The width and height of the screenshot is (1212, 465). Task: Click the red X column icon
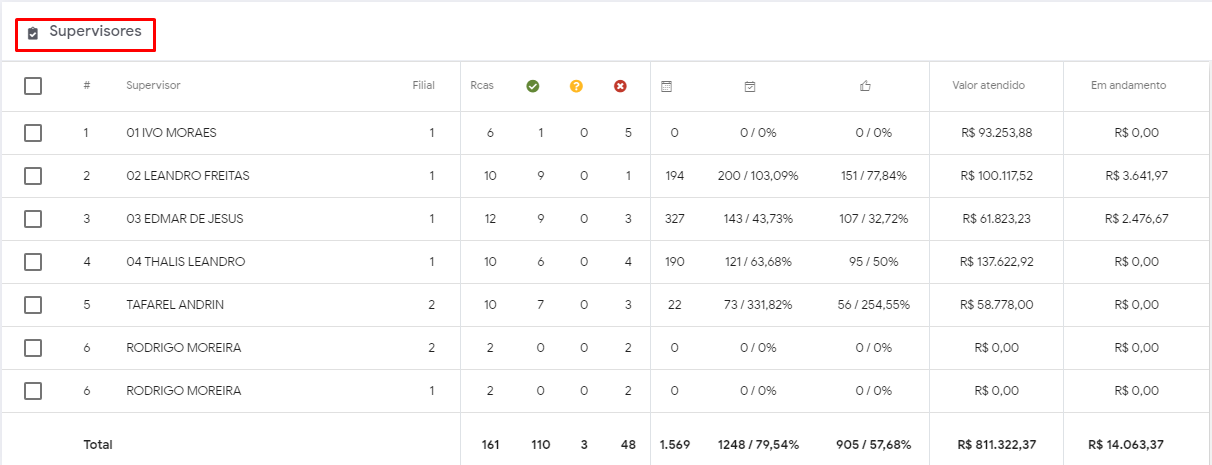click(x=620, y=86)
